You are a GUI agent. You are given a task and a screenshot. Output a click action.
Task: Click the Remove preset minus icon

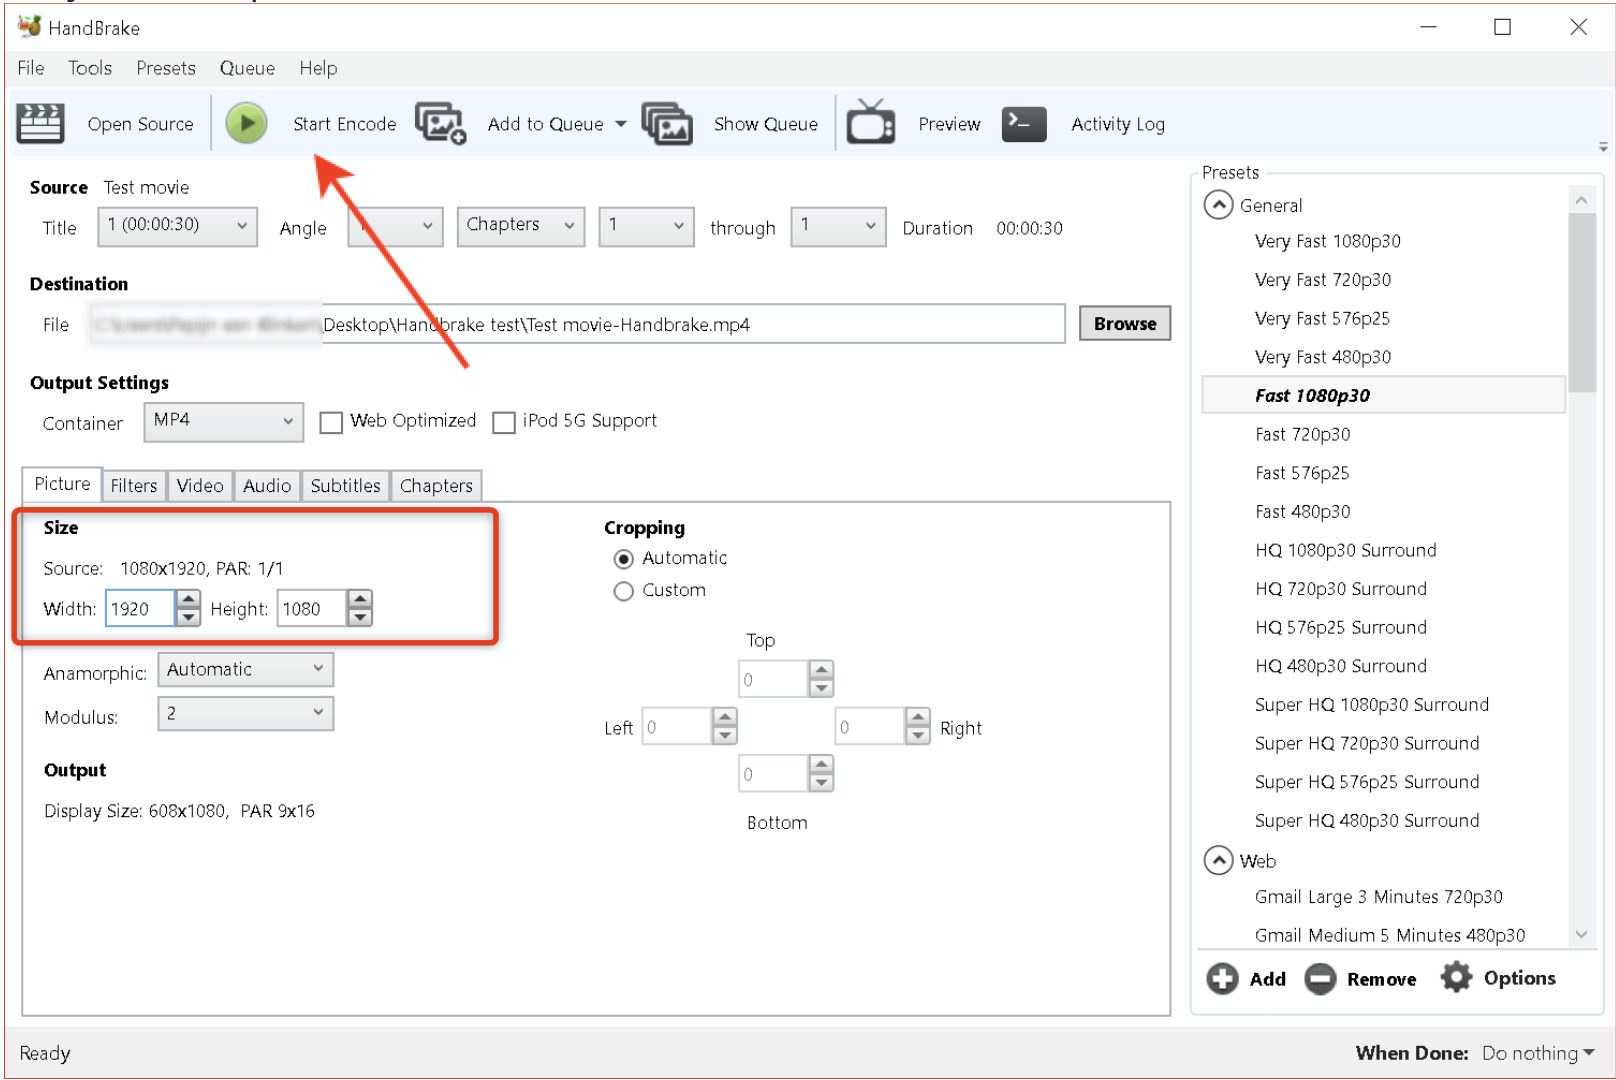[1320, 978]
